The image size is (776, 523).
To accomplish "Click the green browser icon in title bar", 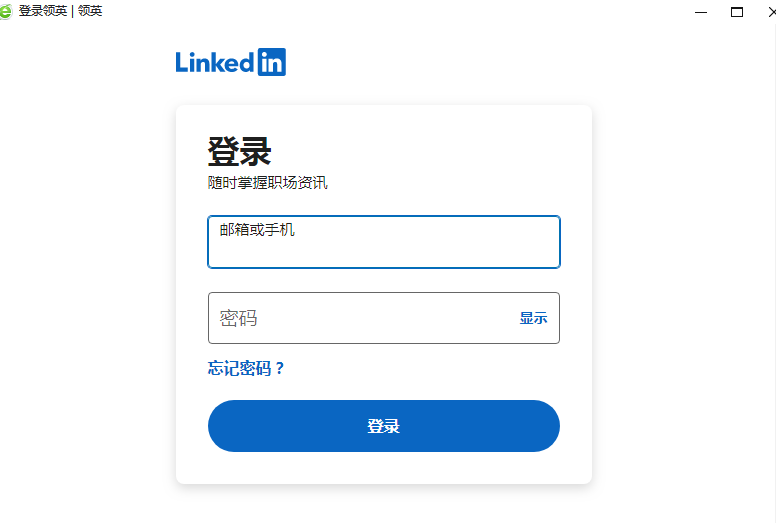I will coord(7,11).
